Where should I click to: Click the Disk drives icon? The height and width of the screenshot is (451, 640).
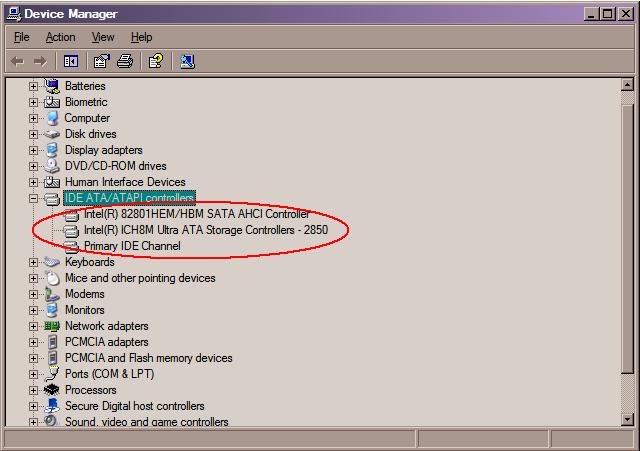pos(52,134)
